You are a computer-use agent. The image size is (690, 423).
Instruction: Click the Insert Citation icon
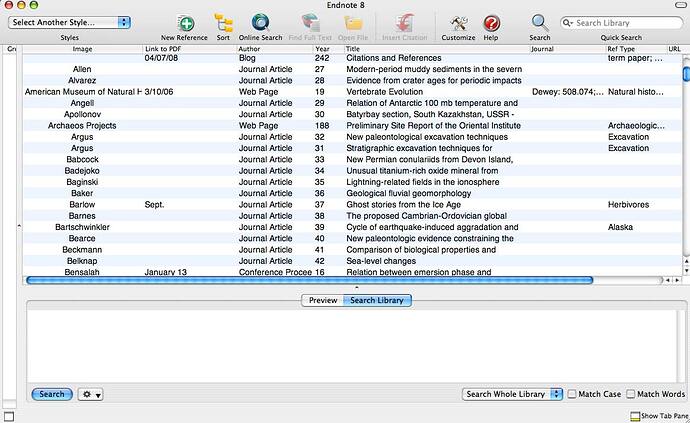(404, 23)
